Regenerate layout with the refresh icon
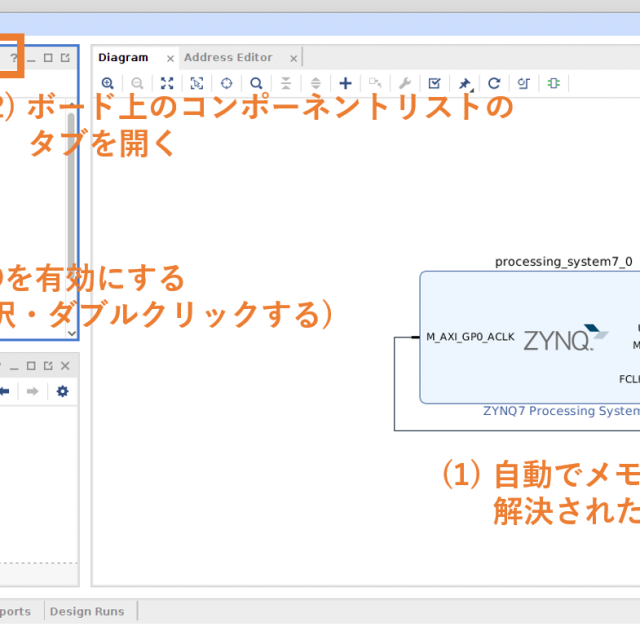640x640 pixels. click(x=494, y=84)
